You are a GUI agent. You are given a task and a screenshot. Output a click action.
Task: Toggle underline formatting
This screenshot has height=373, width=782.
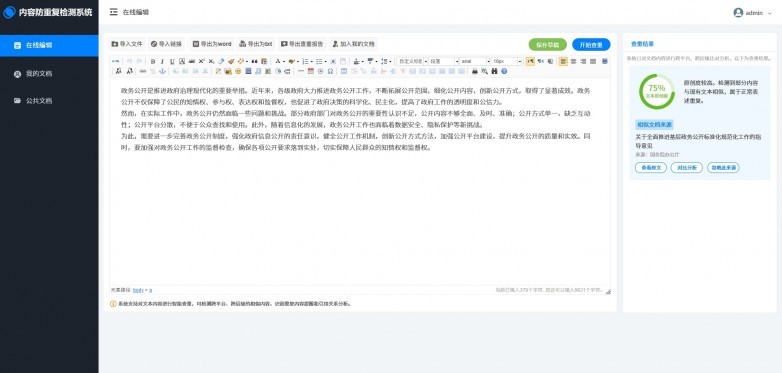[172, 61]
